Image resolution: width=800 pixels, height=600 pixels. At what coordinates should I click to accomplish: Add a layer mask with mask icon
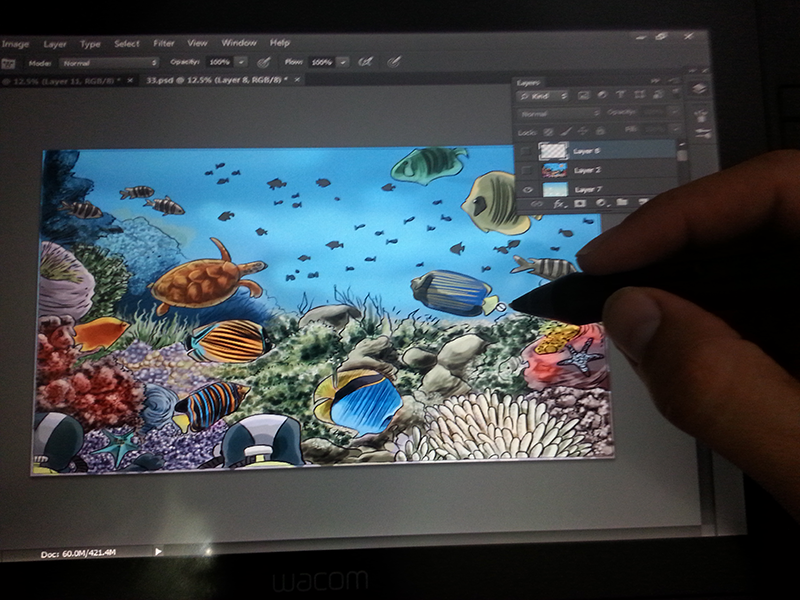(x=580, y=204)
